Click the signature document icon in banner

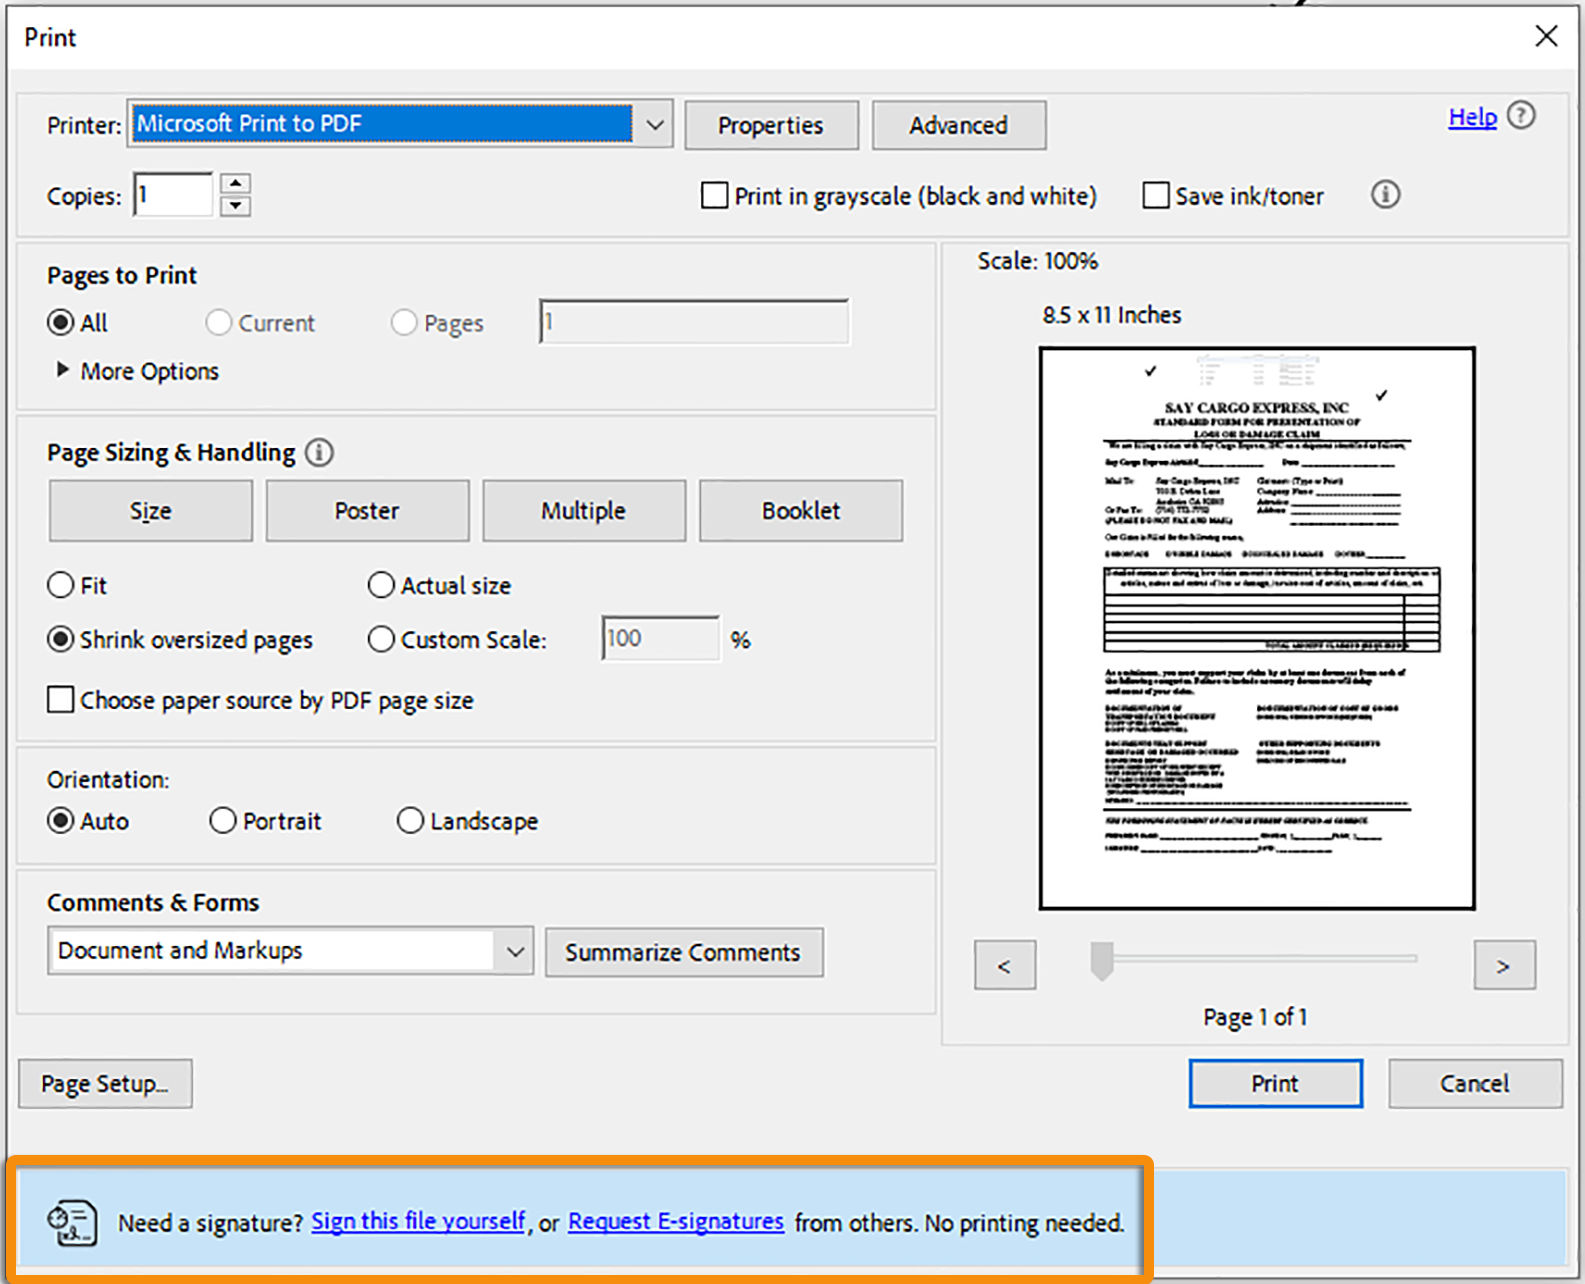pos(72,1222)
